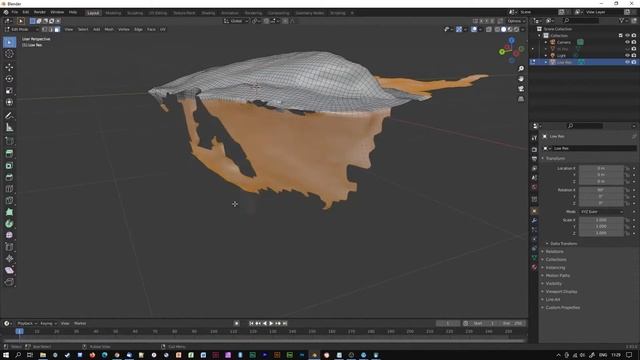Select the Bevel tool
The image size is (640, 360).
(9, 177)
